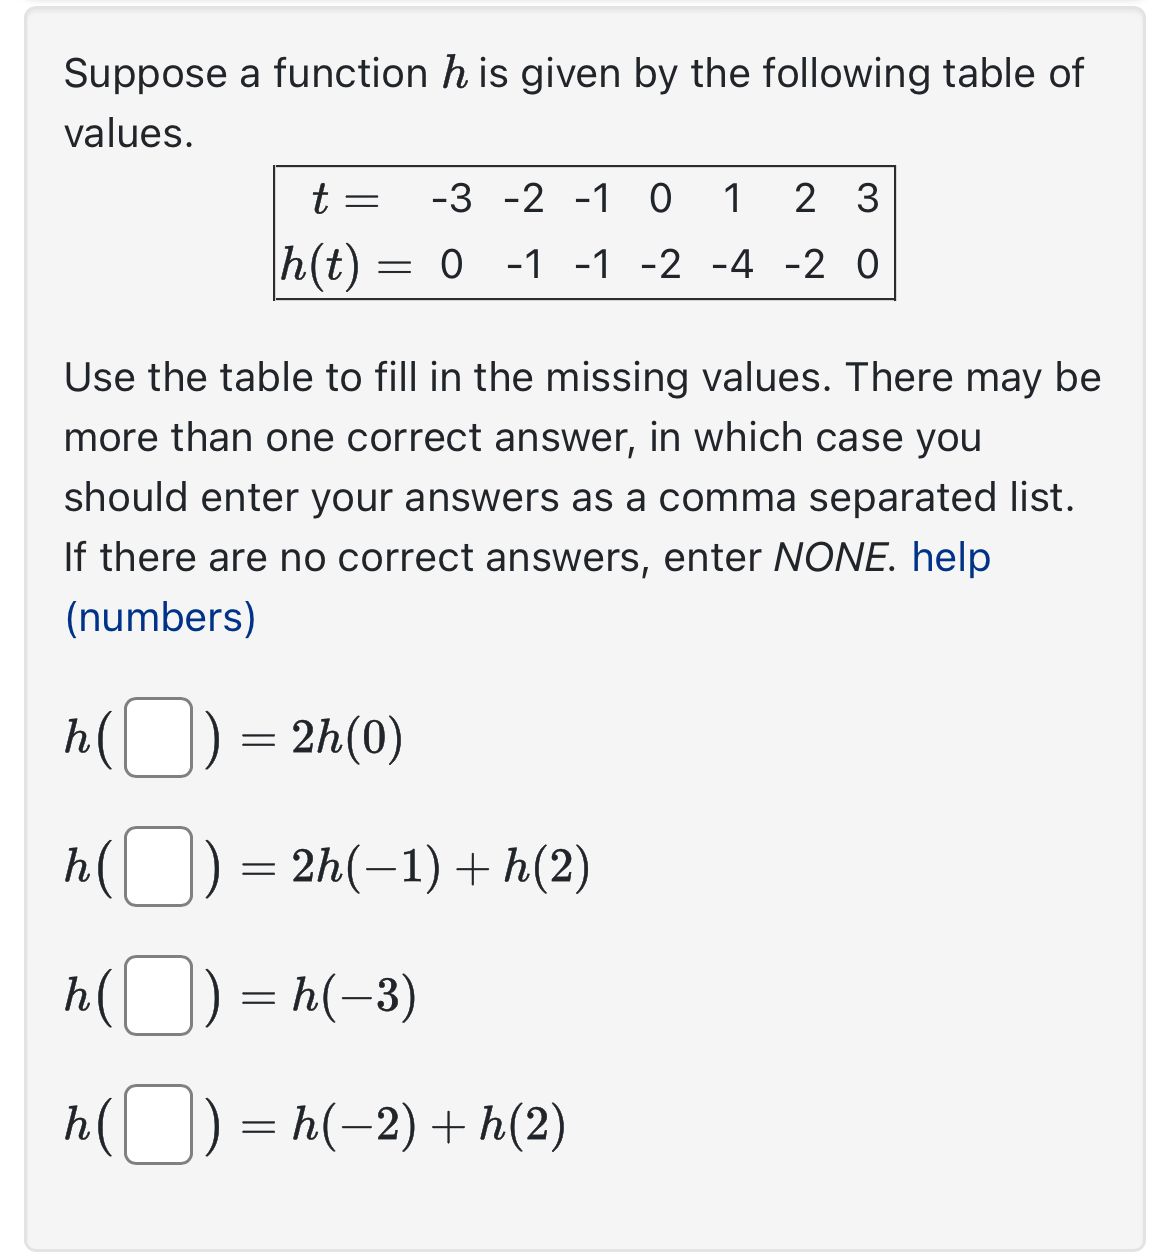
Task: Click the table of values for h
Action: coord(584,232)
